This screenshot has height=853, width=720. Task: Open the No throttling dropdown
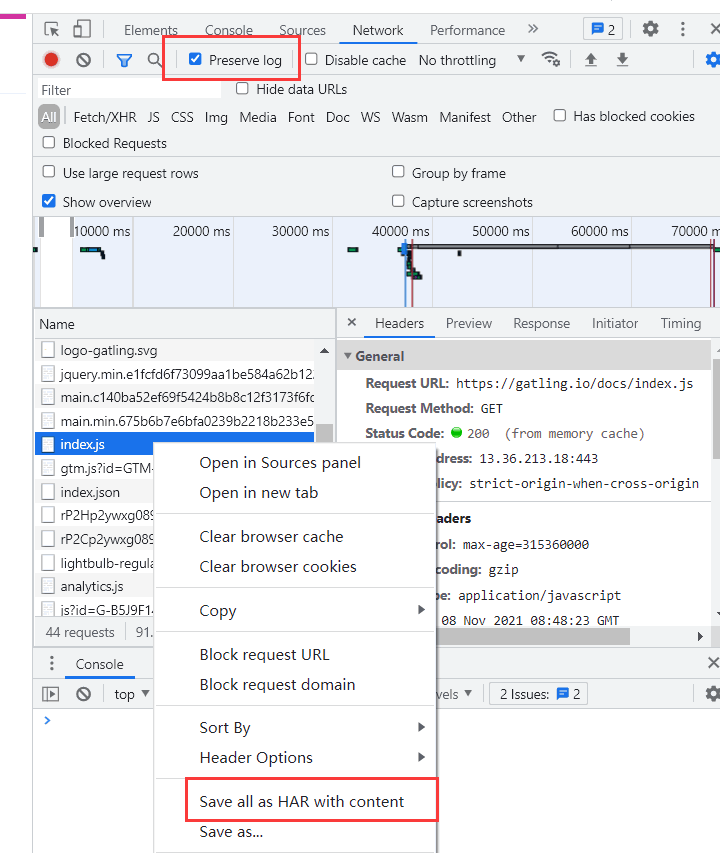coord(471,60)
